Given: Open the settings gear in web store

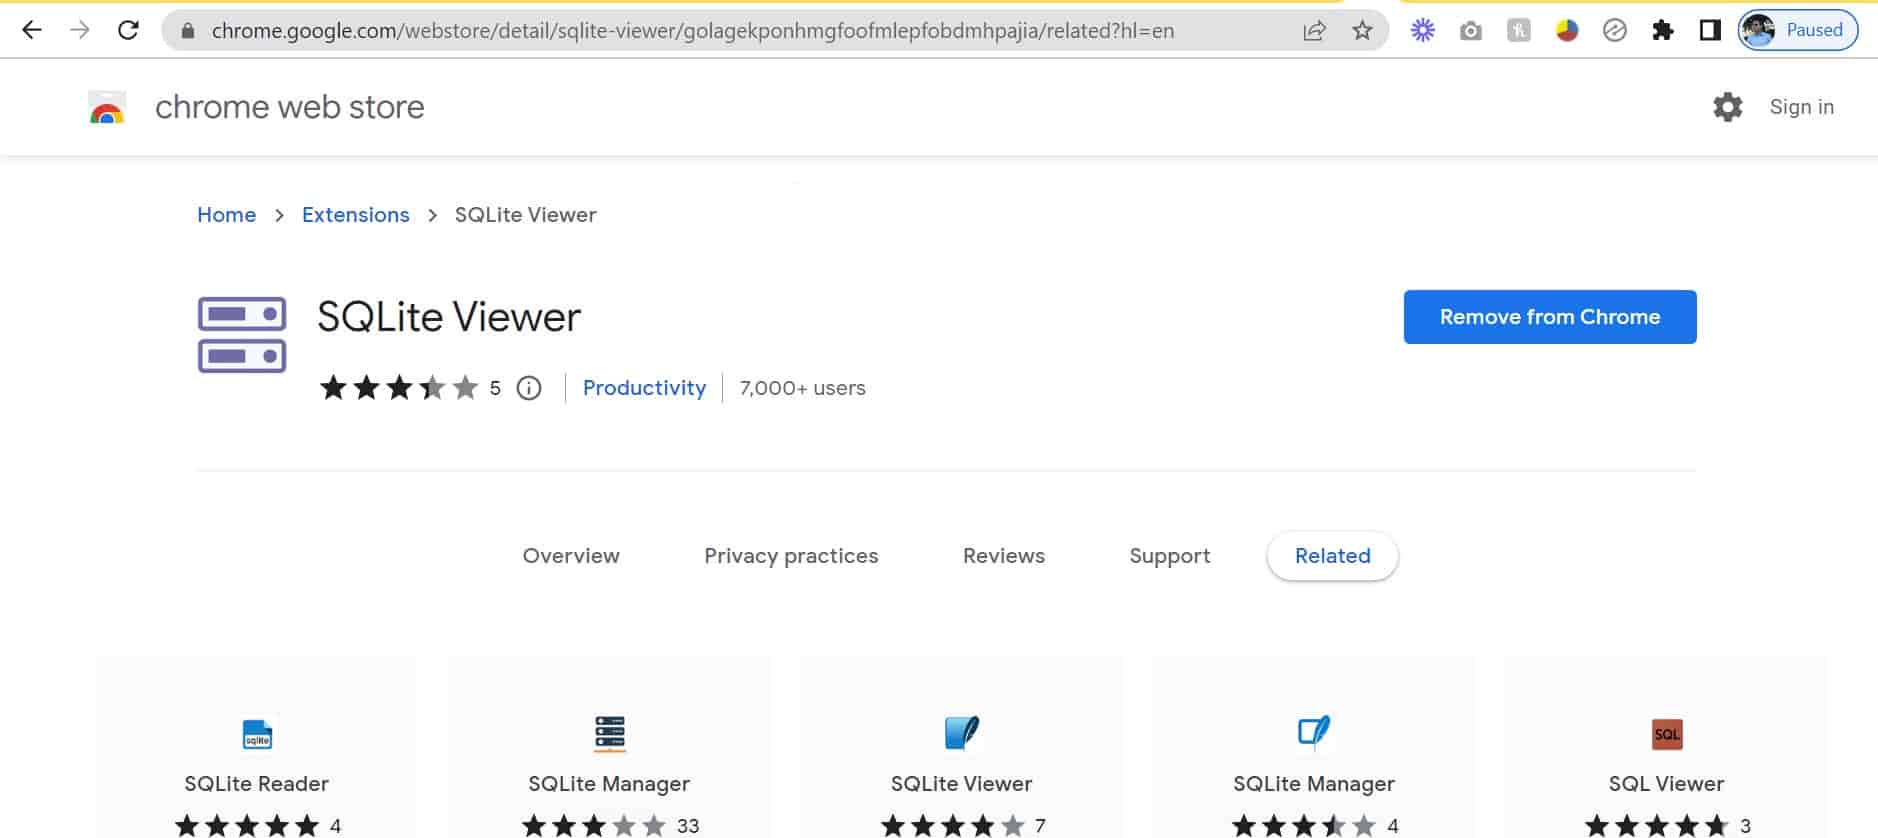Looking at the screenshot, I should click(x=1727, y=107).
